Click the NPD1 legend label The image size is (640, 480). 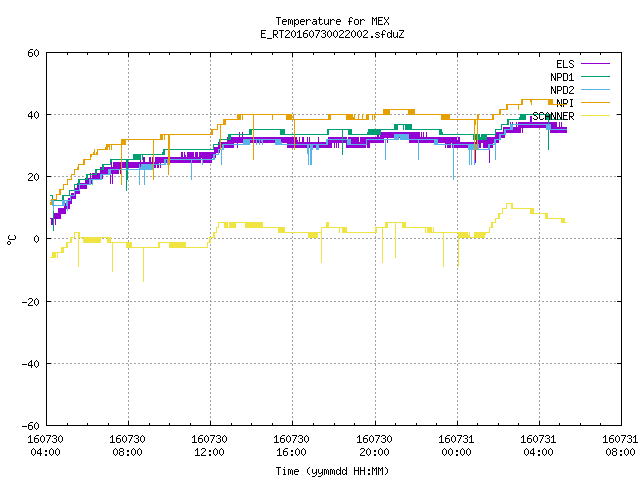tap(562, 77)
